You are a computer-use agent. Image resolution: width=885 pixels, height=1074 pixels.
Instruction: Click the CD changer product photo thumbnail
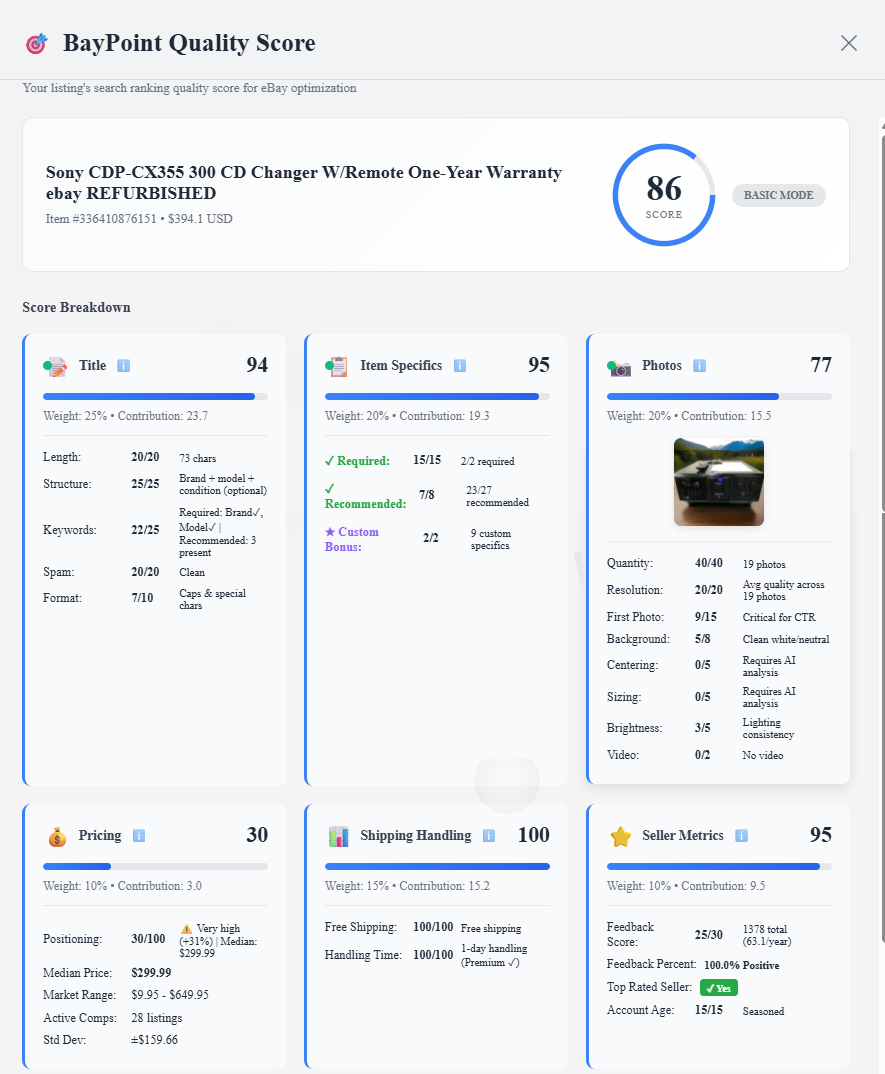718,481
